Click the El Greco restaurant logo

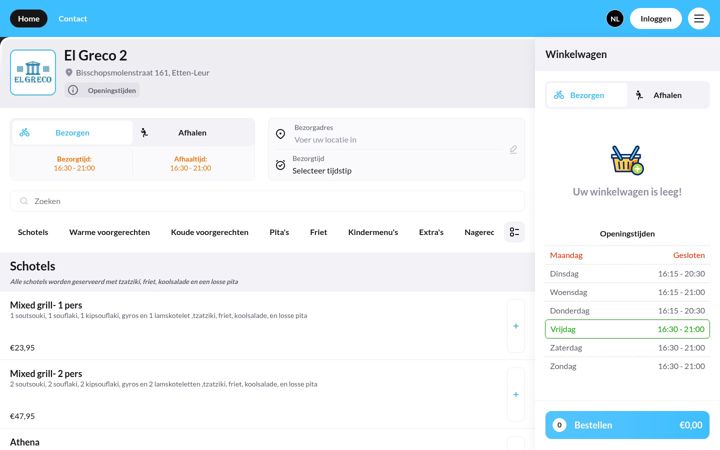[x=33, y=73]
